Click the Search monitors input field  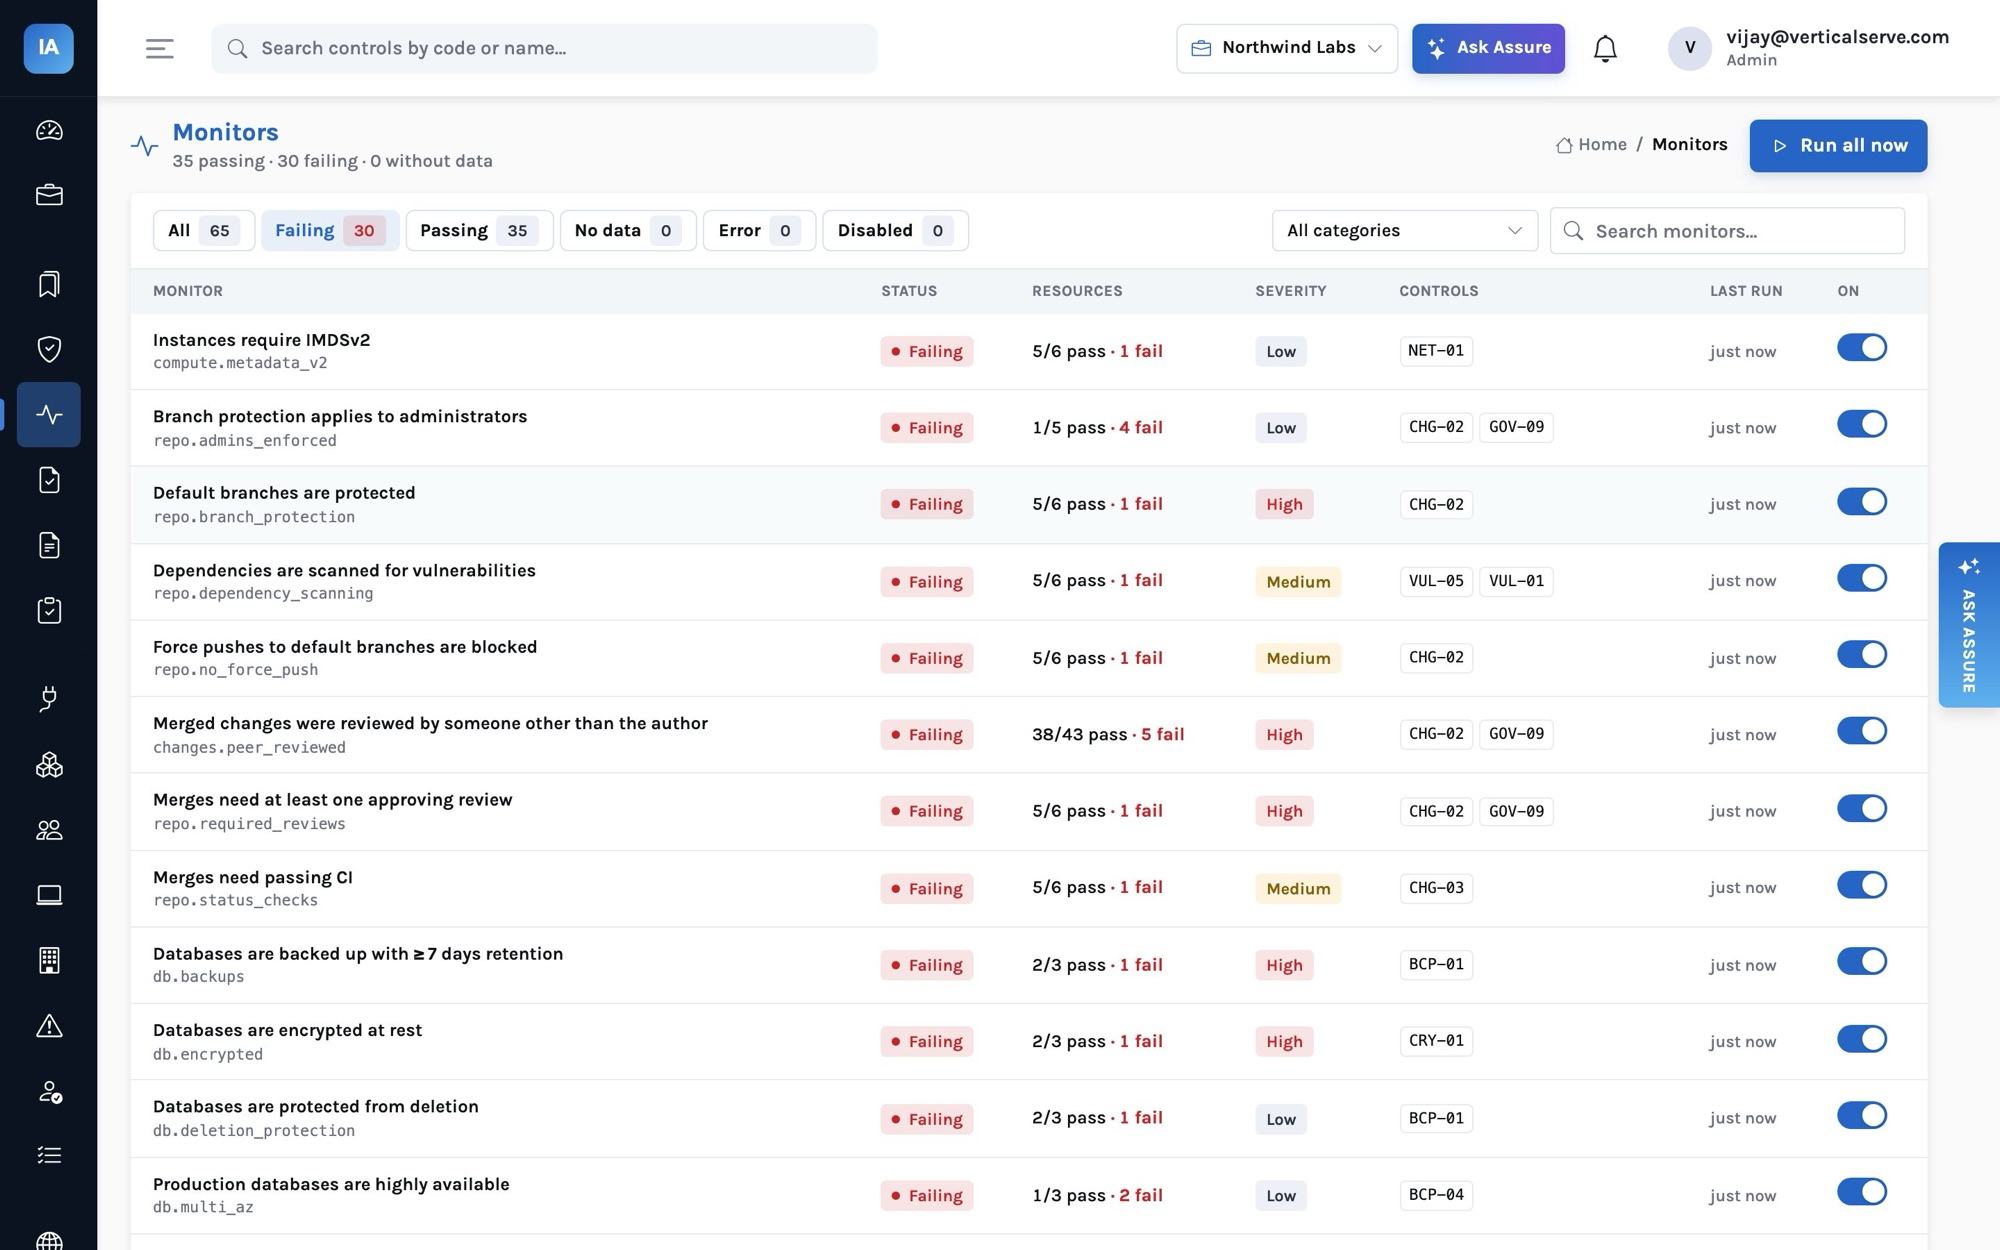click(x=1727, y=231)
